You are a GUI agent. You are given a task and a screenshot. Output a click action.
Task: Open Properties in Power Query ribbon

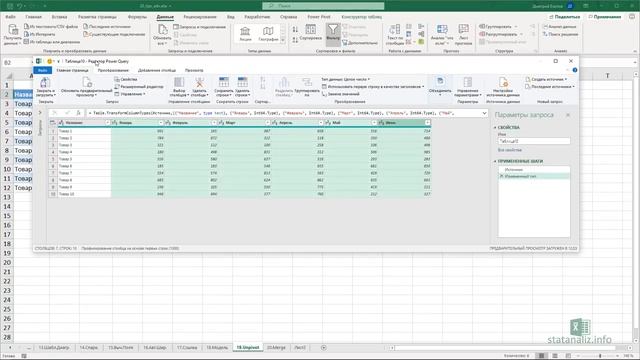(x=126, y=79)
